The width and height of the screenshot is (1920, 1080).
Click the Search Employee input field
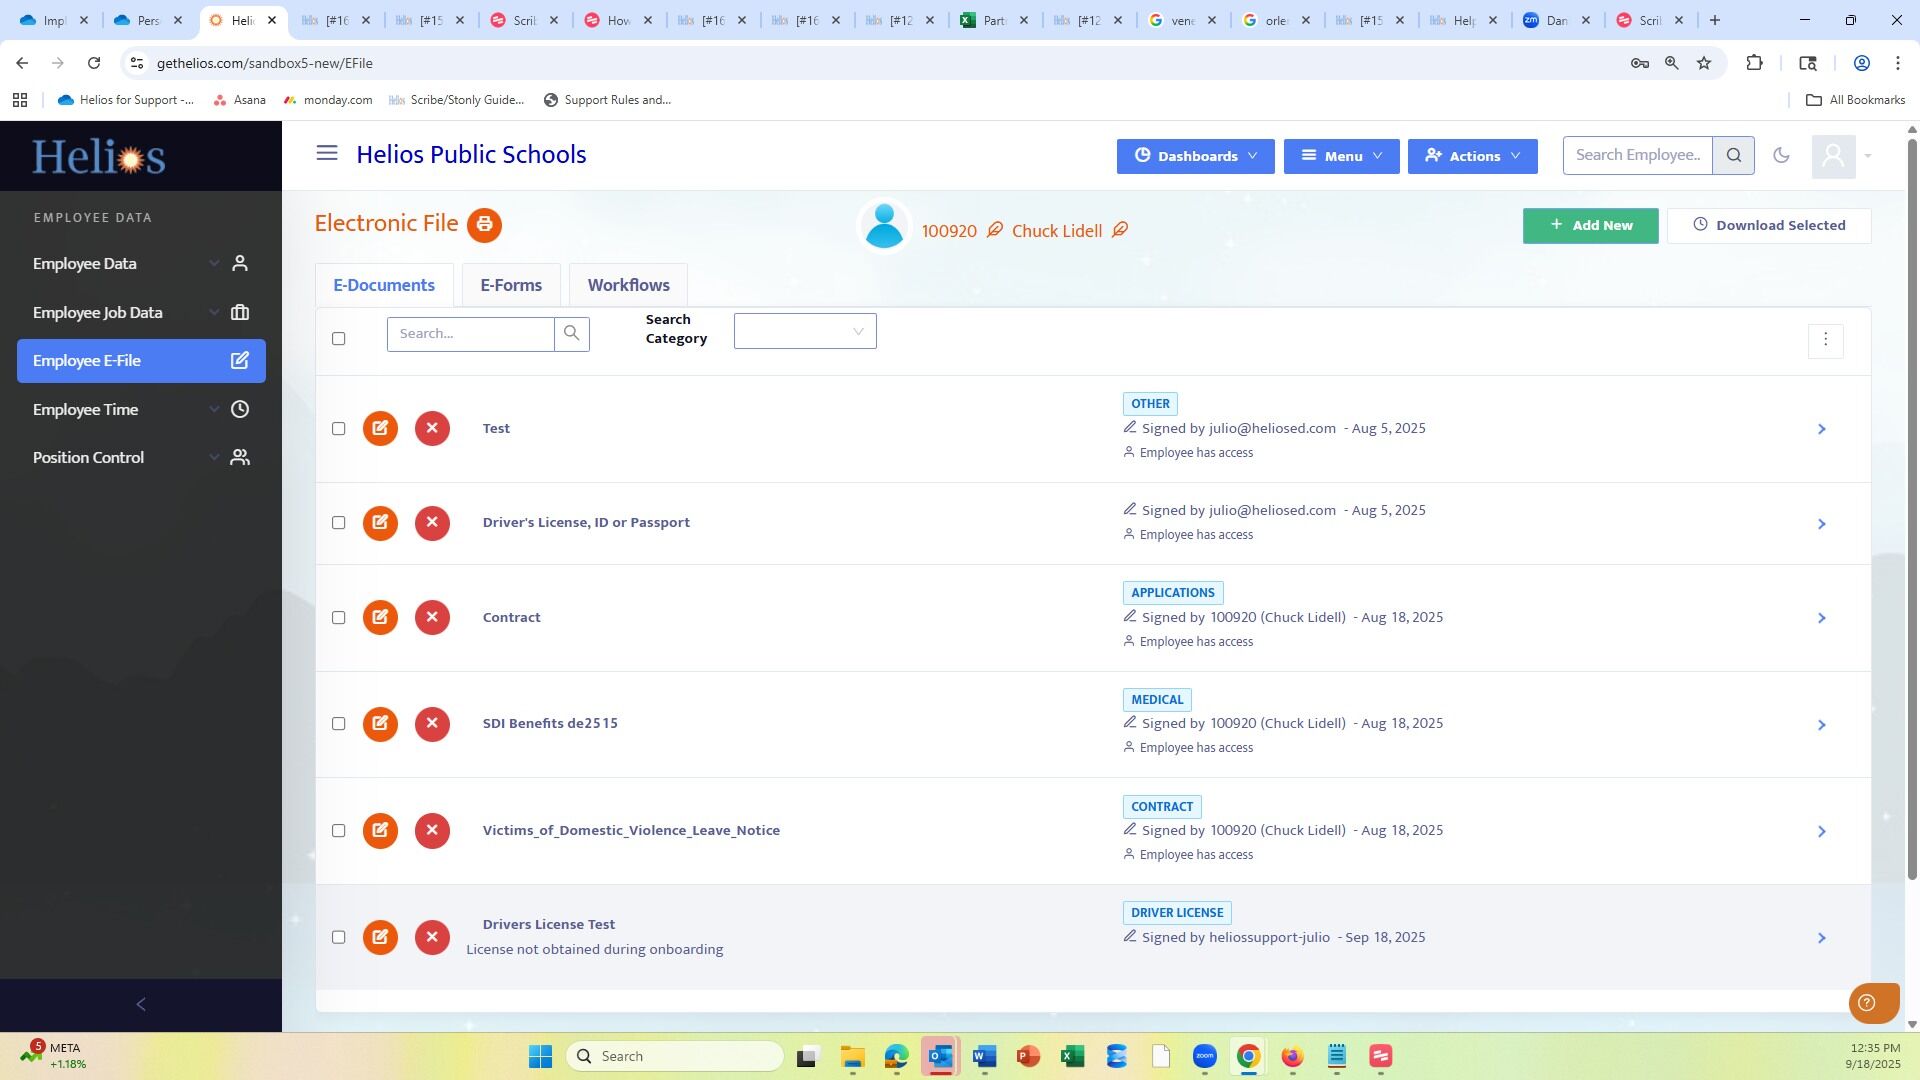coord(1637,155)
